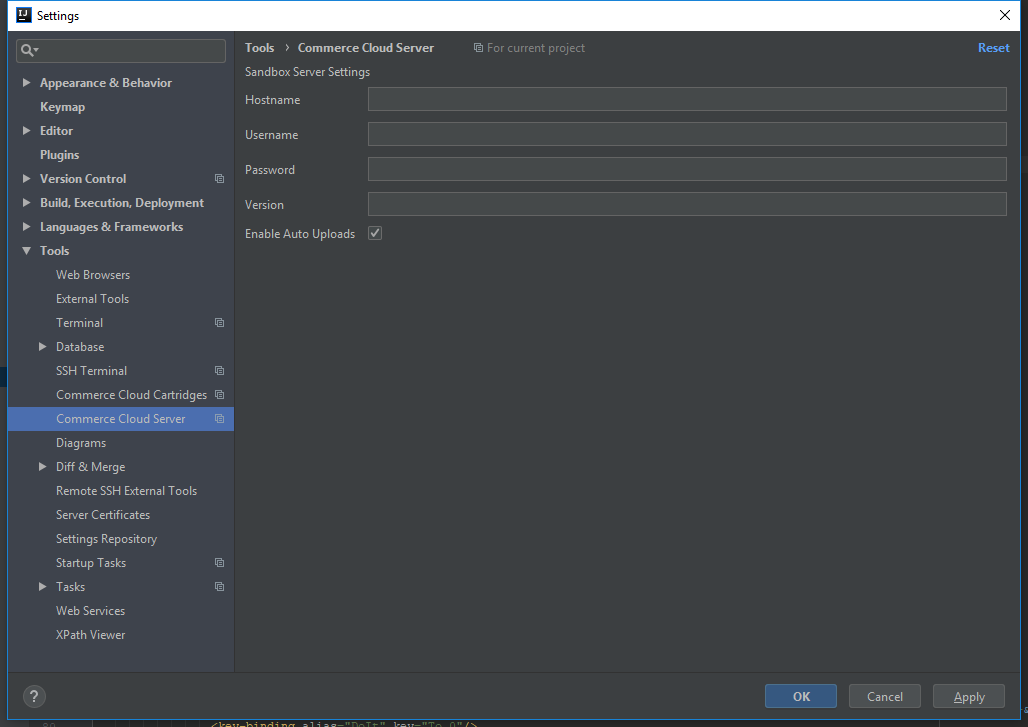Expand Appearance & Behavior section
Screen dimensions: 1028x727
[27, 83]
